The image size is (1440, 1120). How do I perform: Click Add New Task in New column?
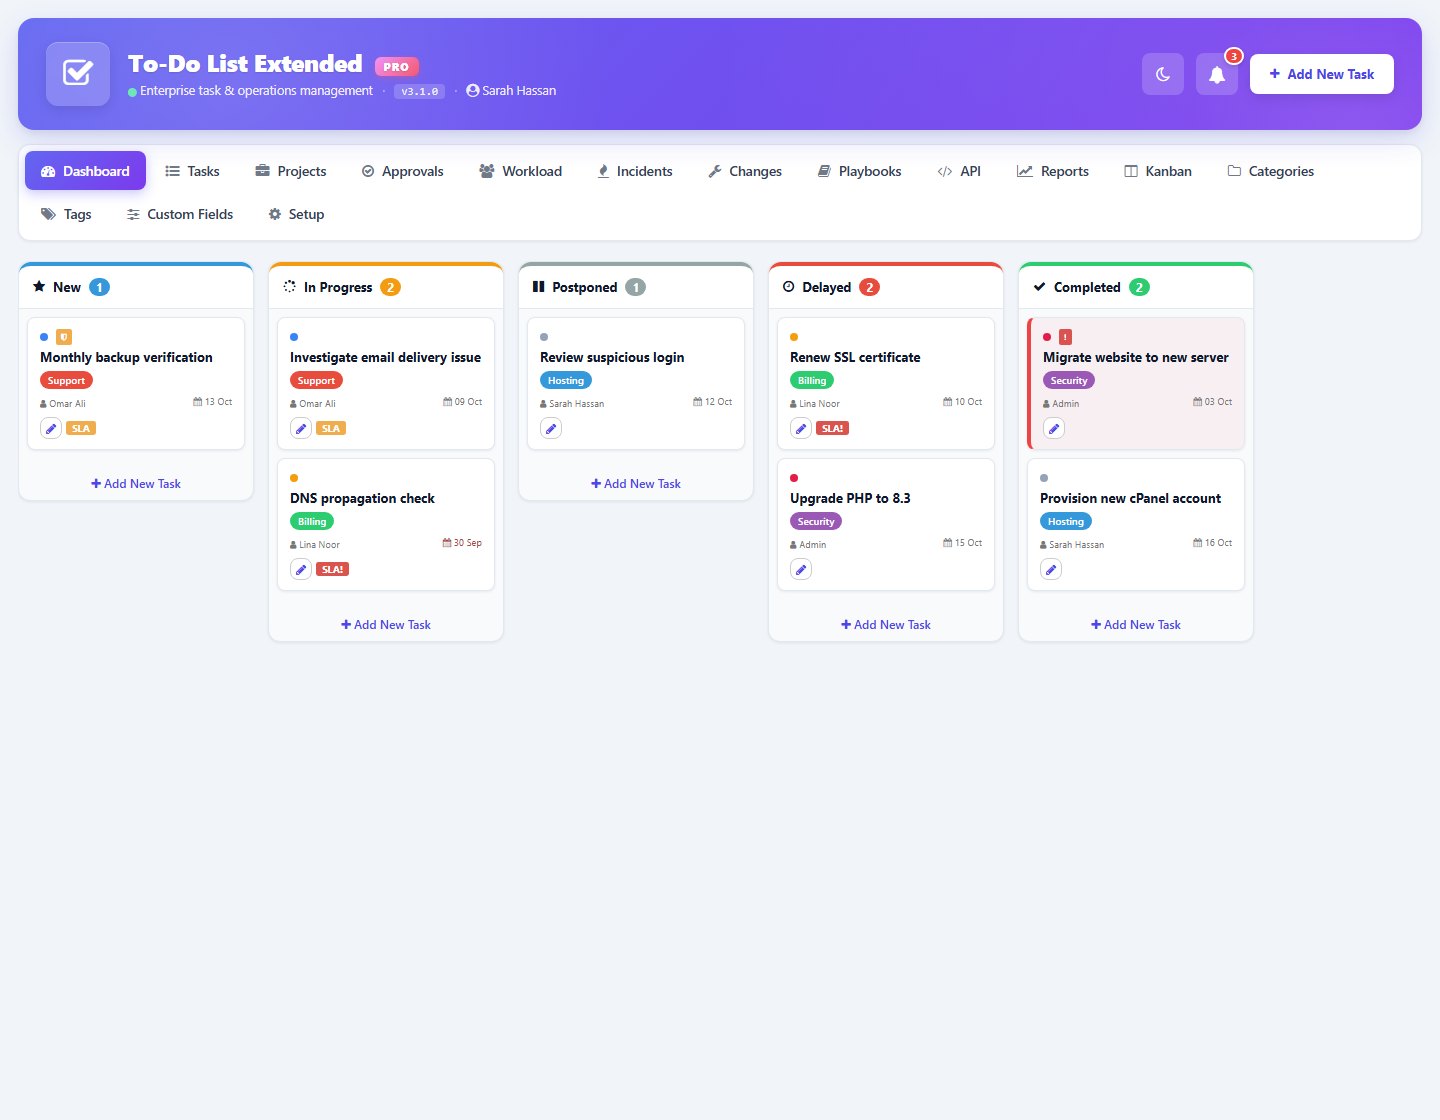136,484
